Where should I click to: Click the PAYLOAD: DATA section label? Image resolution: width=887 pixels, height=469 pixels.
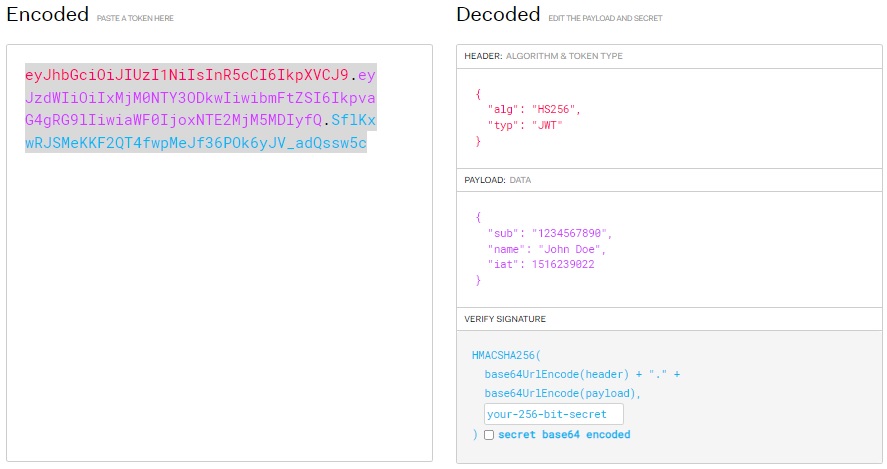click(x=497, y=180)
